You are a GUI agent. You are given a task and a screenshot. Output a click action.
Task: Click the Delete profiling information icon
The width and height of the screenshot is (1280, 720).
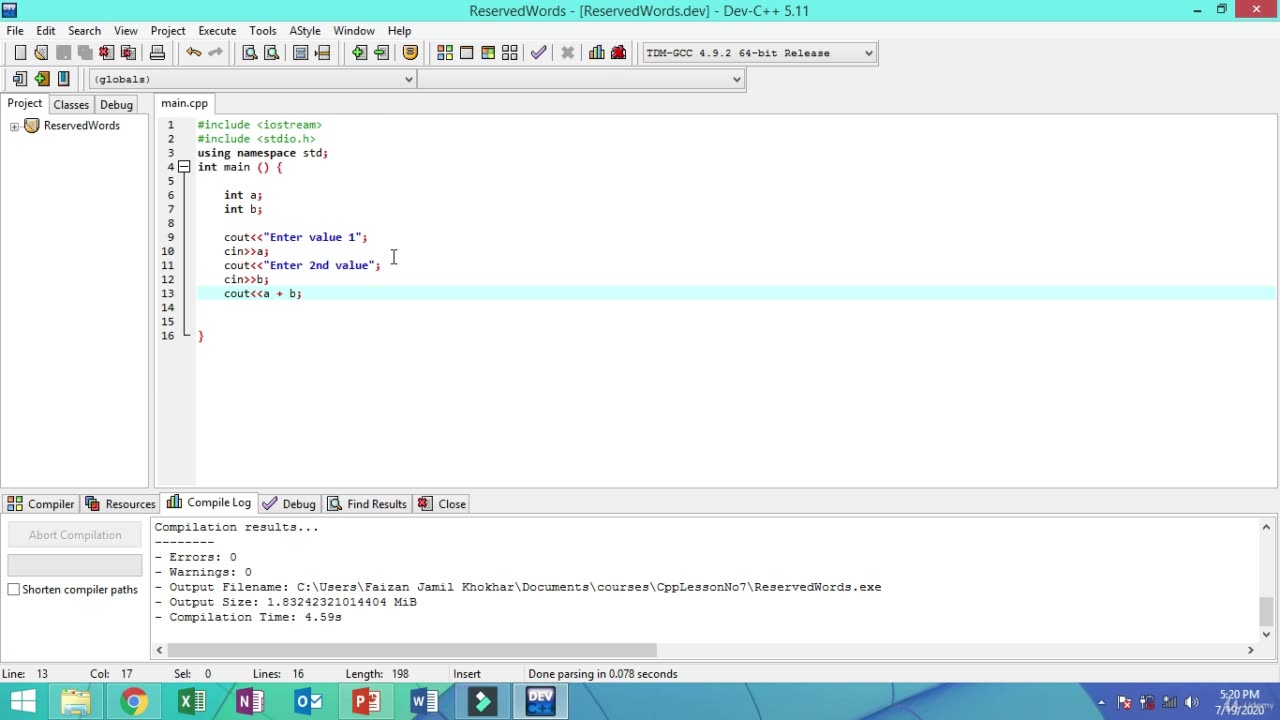tap(619, 53)
